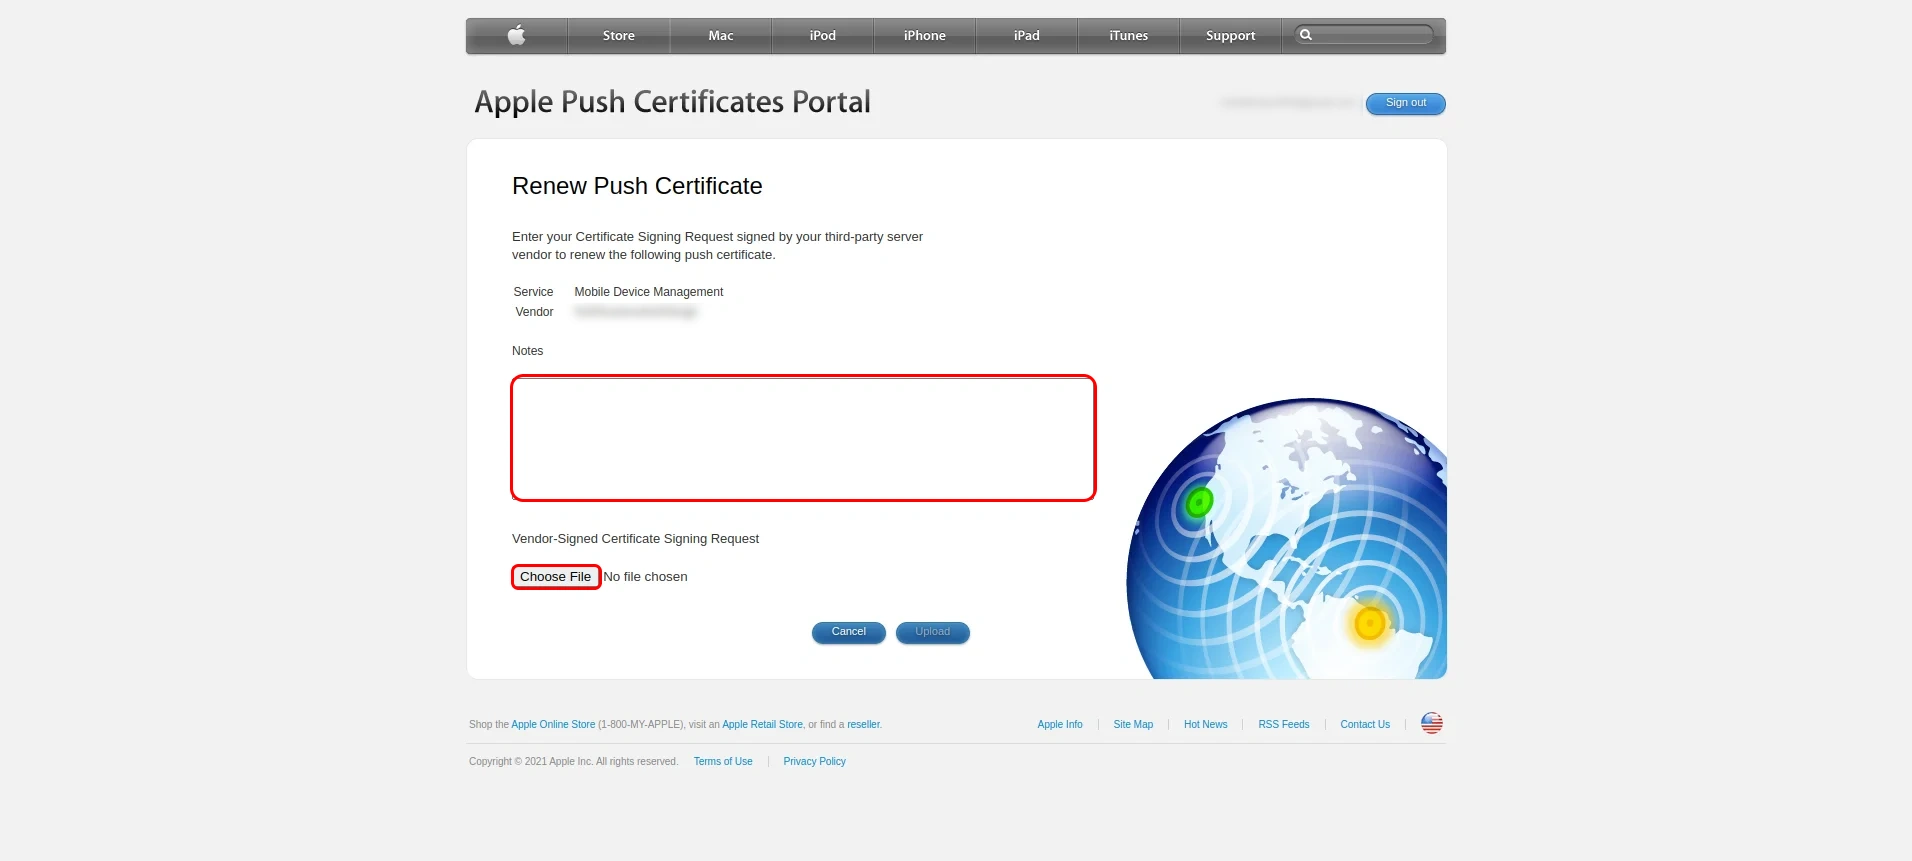This screenshot has height=861, width=1912.
Task: Go to the iPod section
Action: click(x=822, y=36)
